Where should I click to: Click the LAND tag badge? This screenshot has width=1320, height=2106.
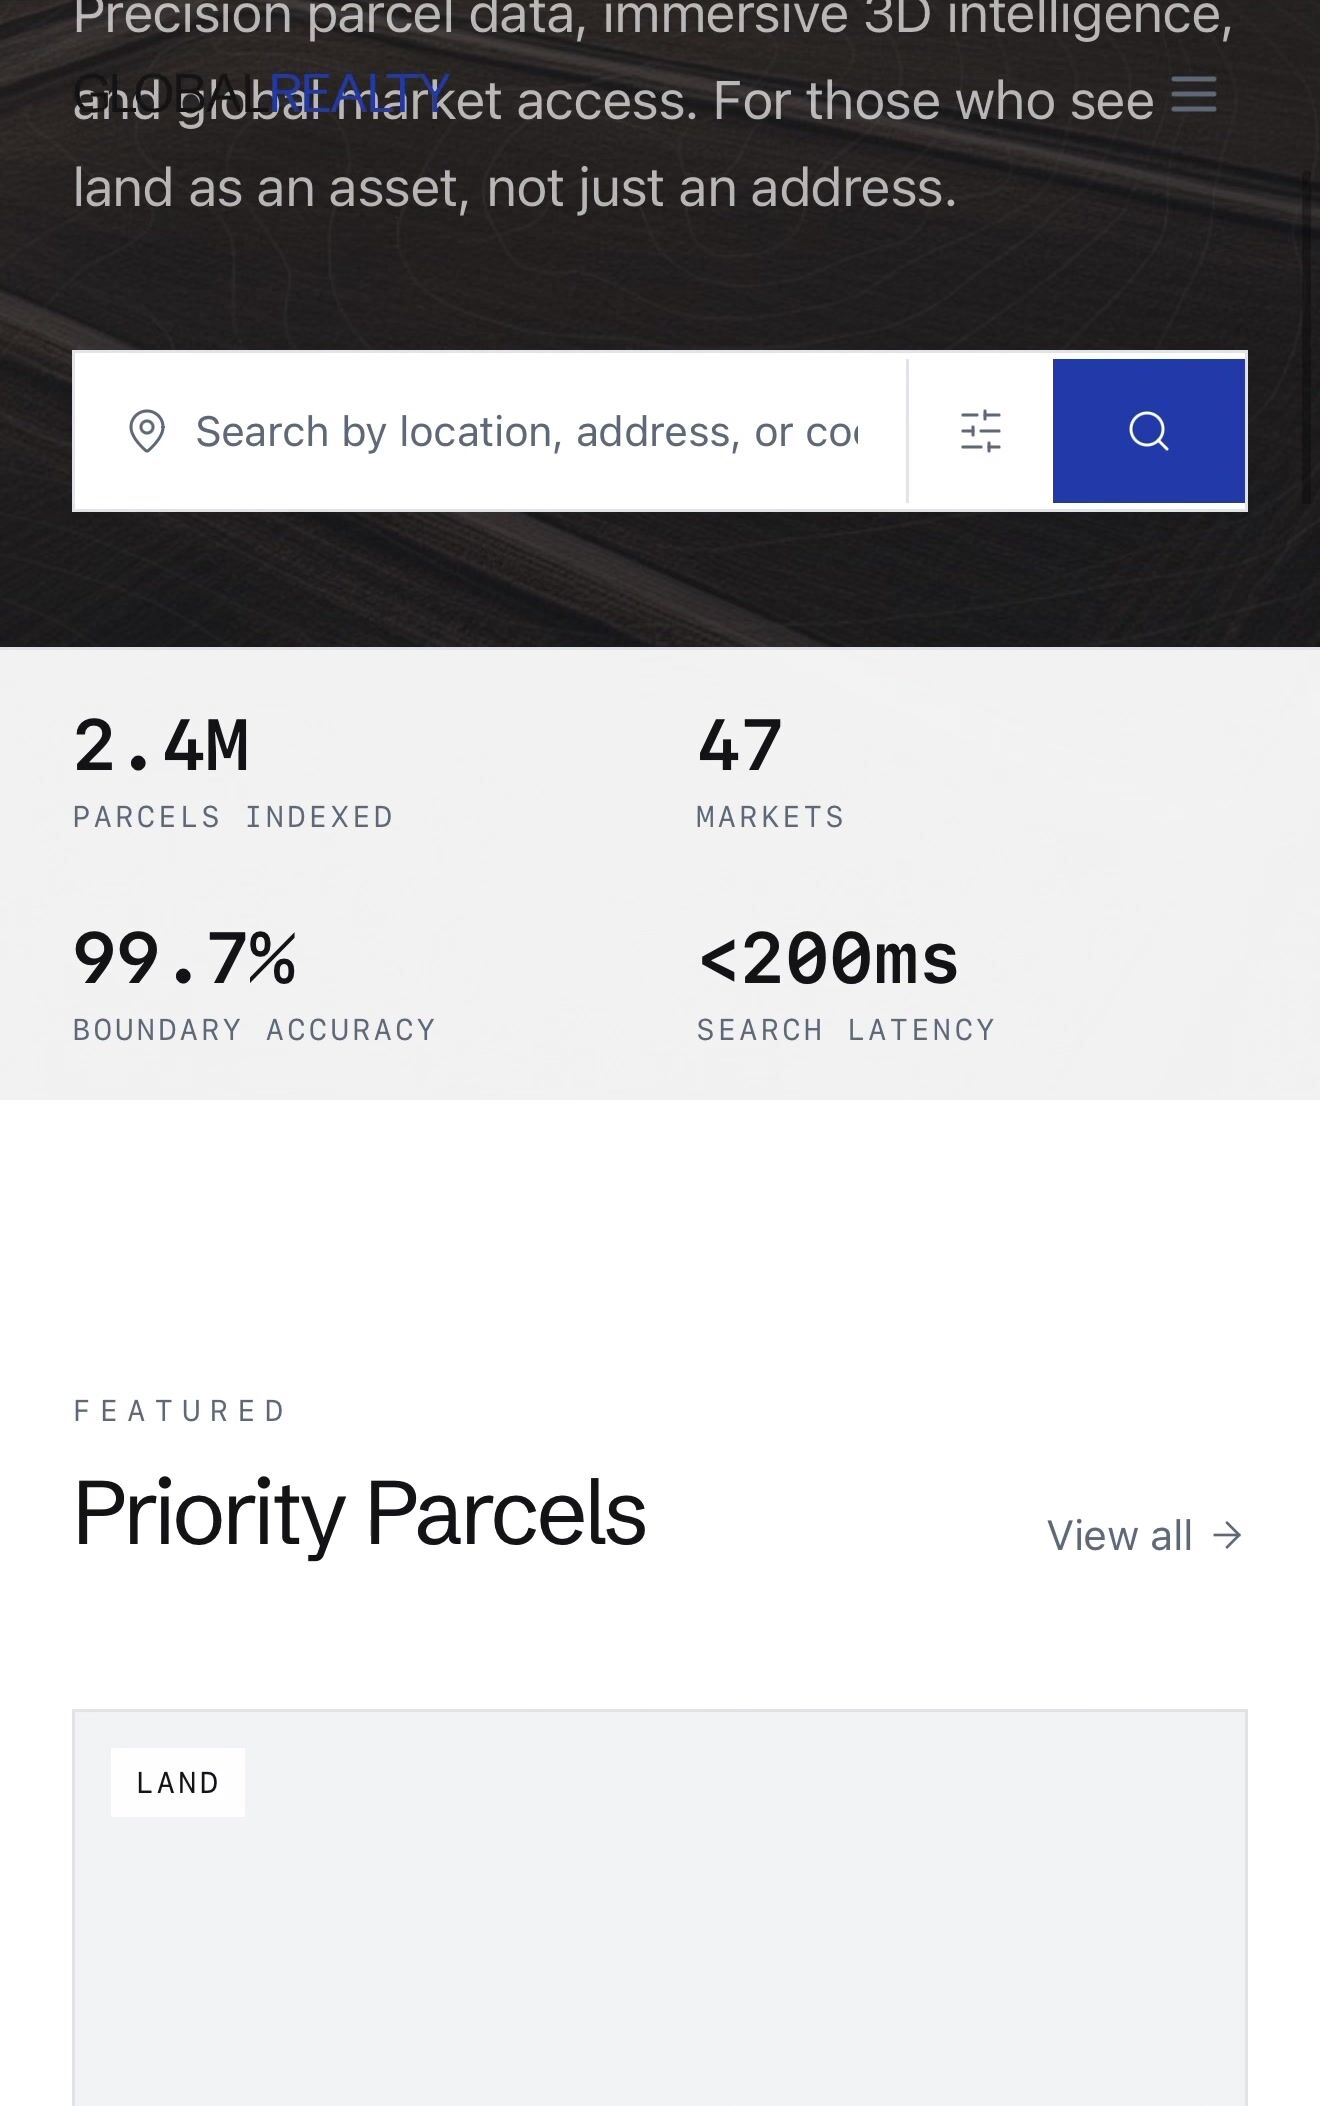click(x=178, y=1782)
